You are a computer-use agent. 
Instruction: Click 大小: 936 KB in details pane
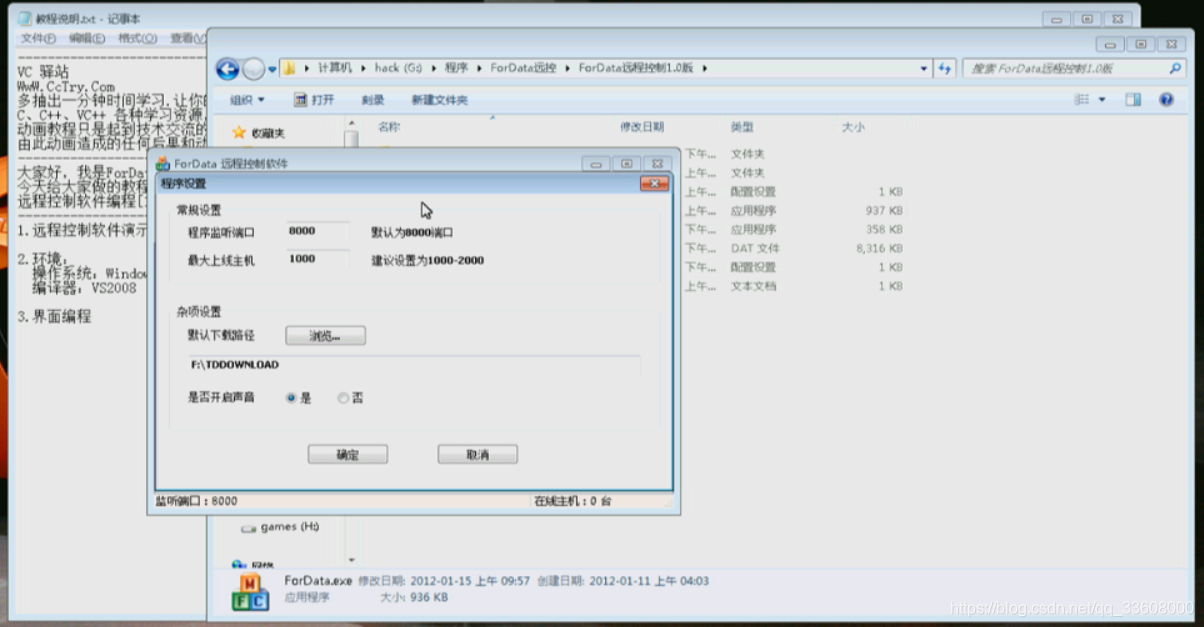[414, 597]
